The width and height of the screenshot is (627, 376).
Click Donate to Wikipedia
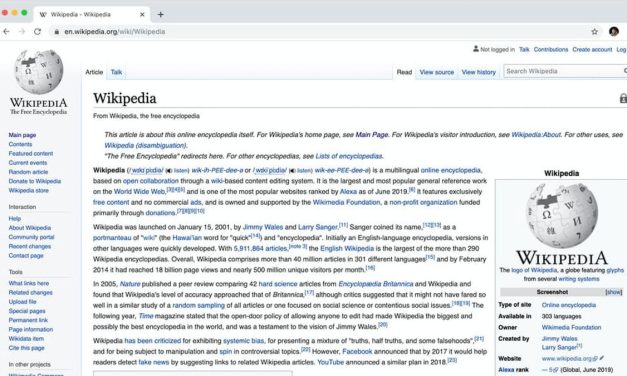35,181
